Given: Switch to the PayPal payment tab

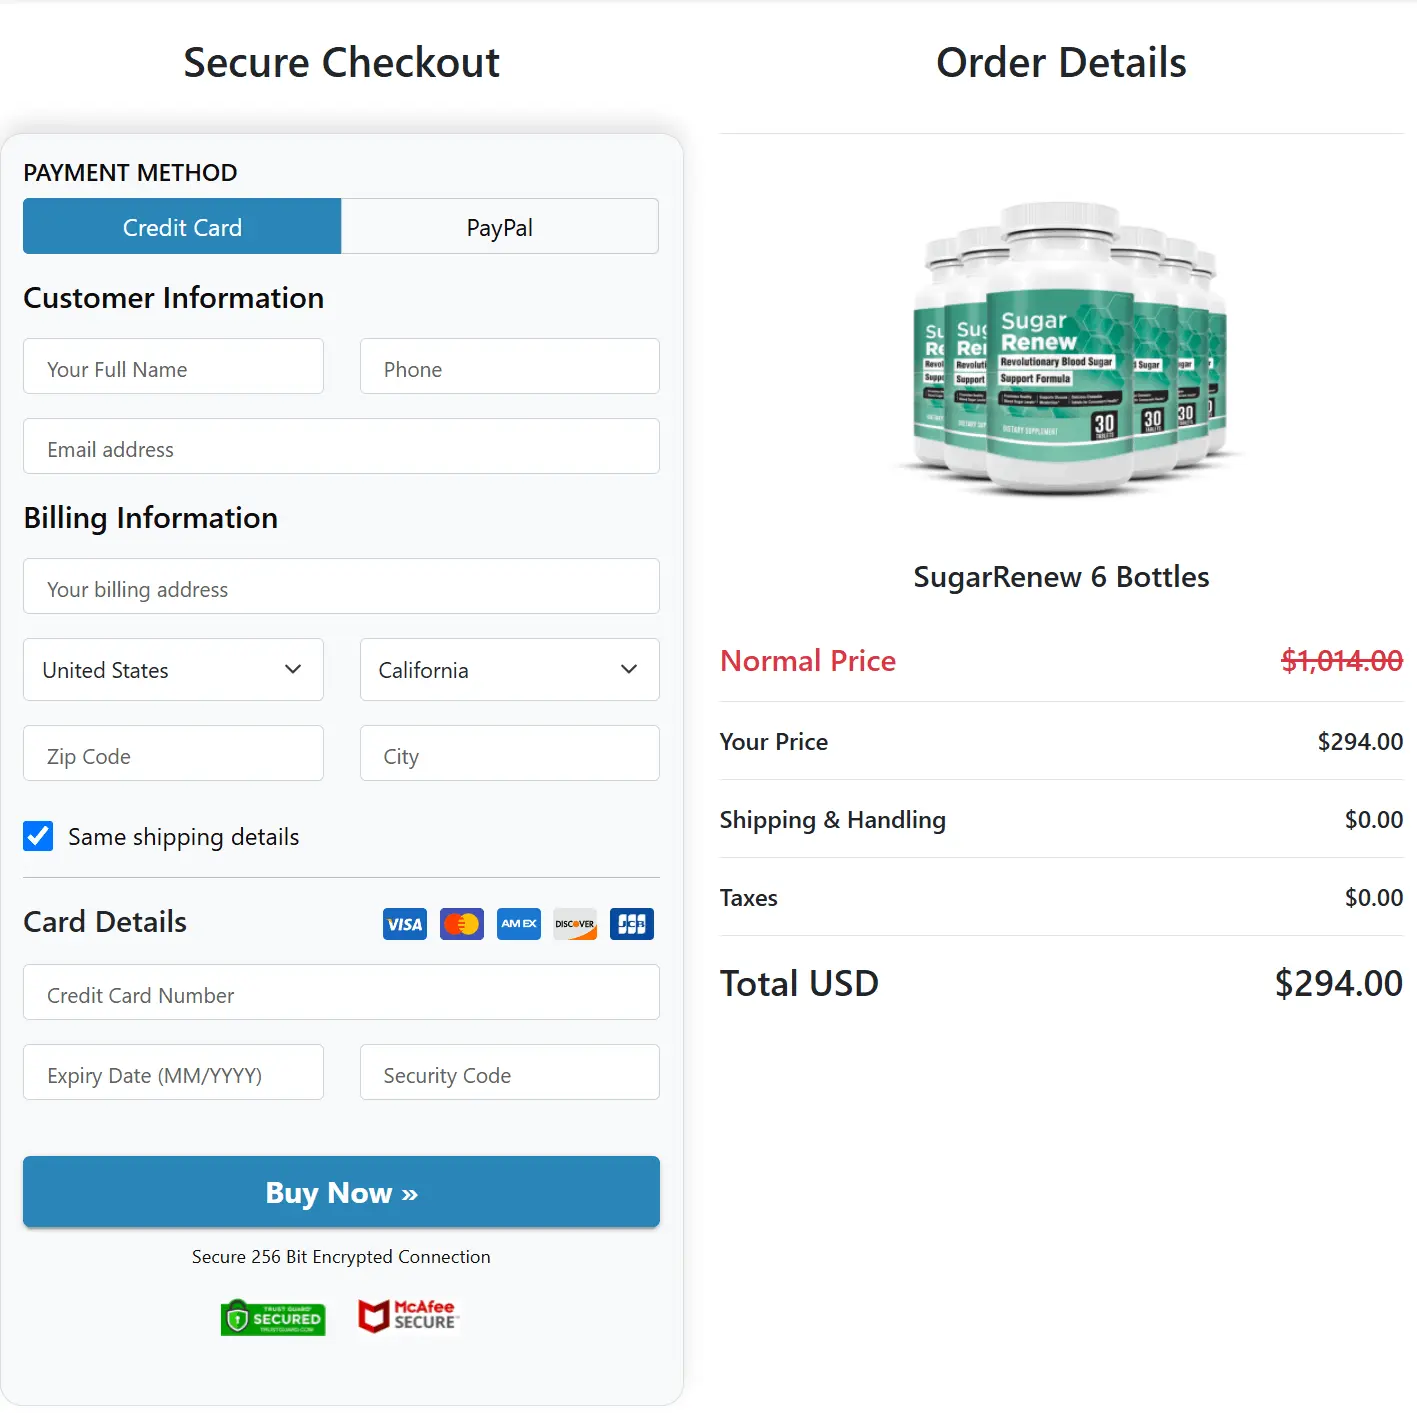Looking at the screenshot, I should click(499, 227).
